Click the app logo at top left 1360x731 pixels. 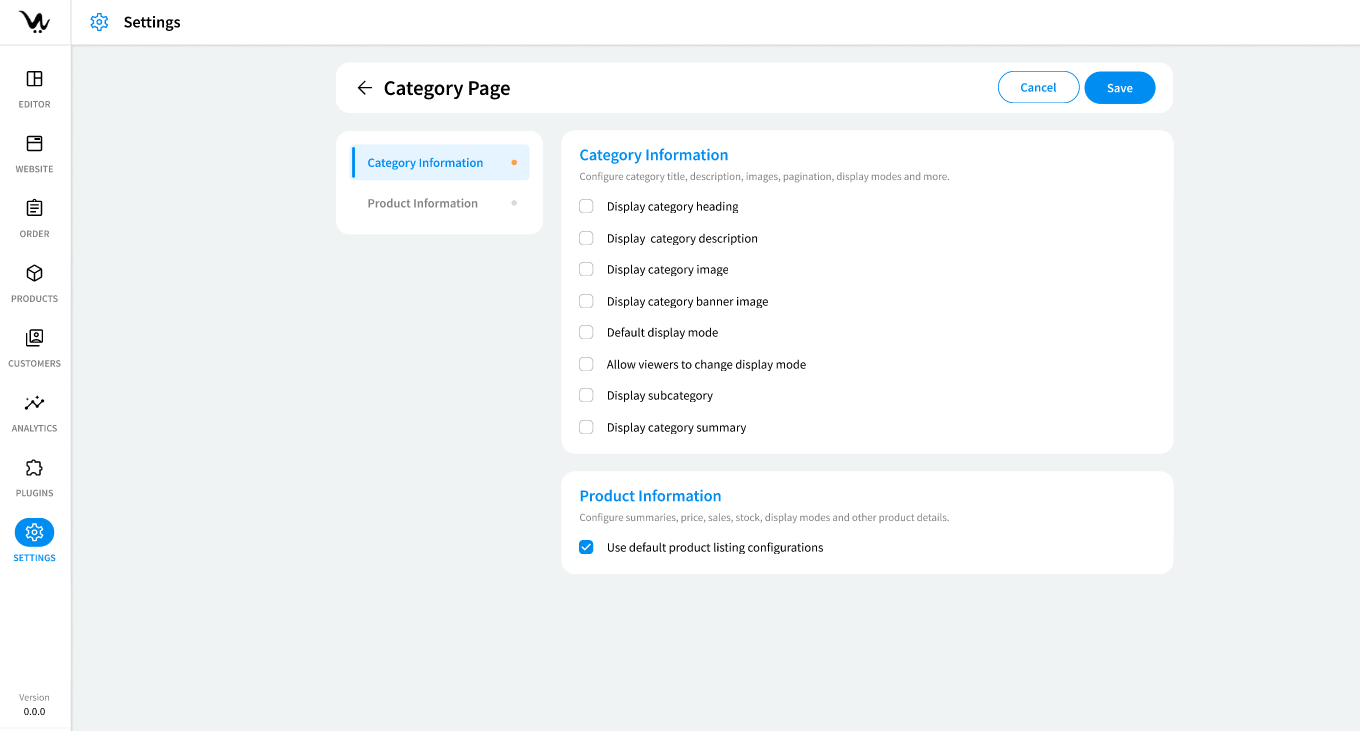coord(34,22)
